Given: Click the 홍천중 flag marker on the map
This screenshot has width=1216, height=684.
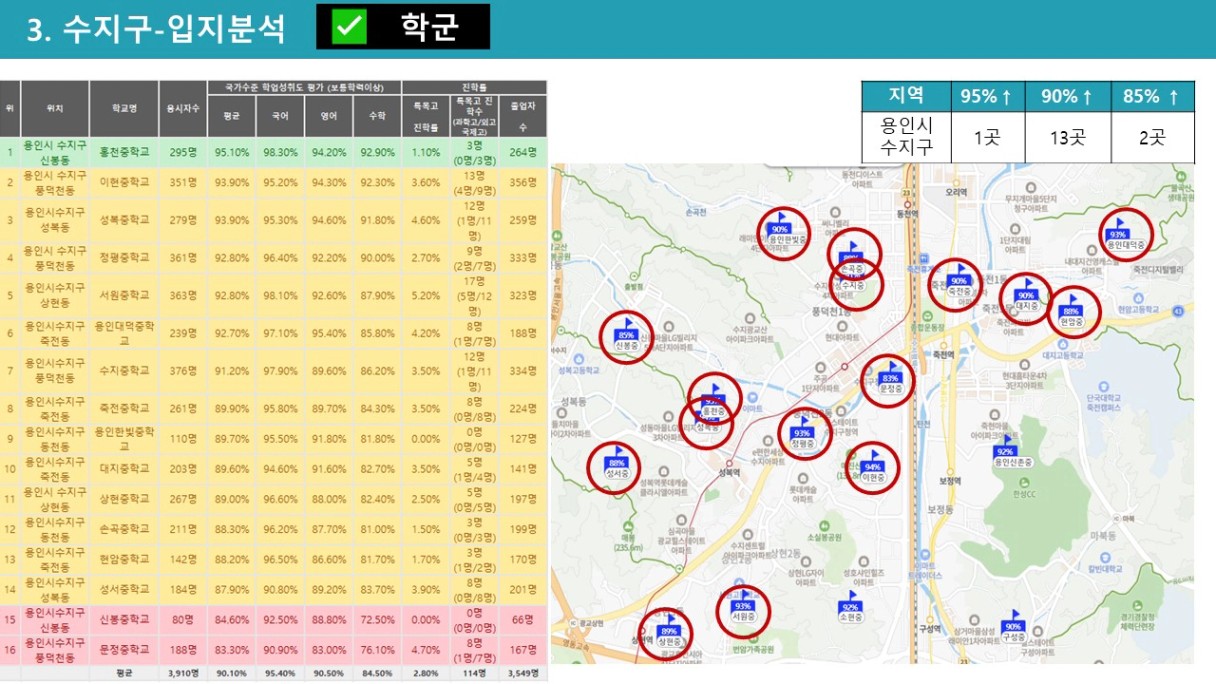Looking at the screenshot, I should [x=713, y=398].
